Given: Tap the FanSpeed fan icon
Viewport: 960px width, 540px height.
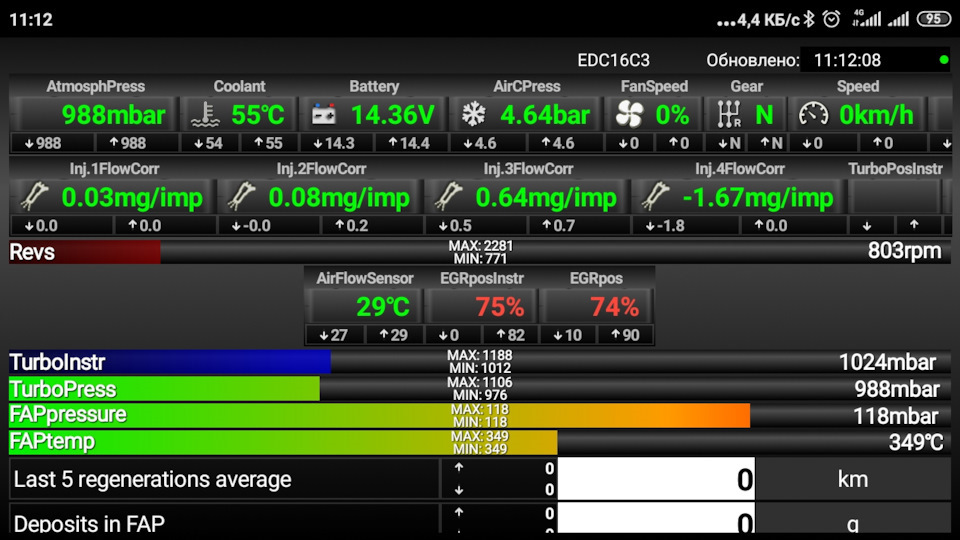Looking at the screenshot, I should [629, 114].
